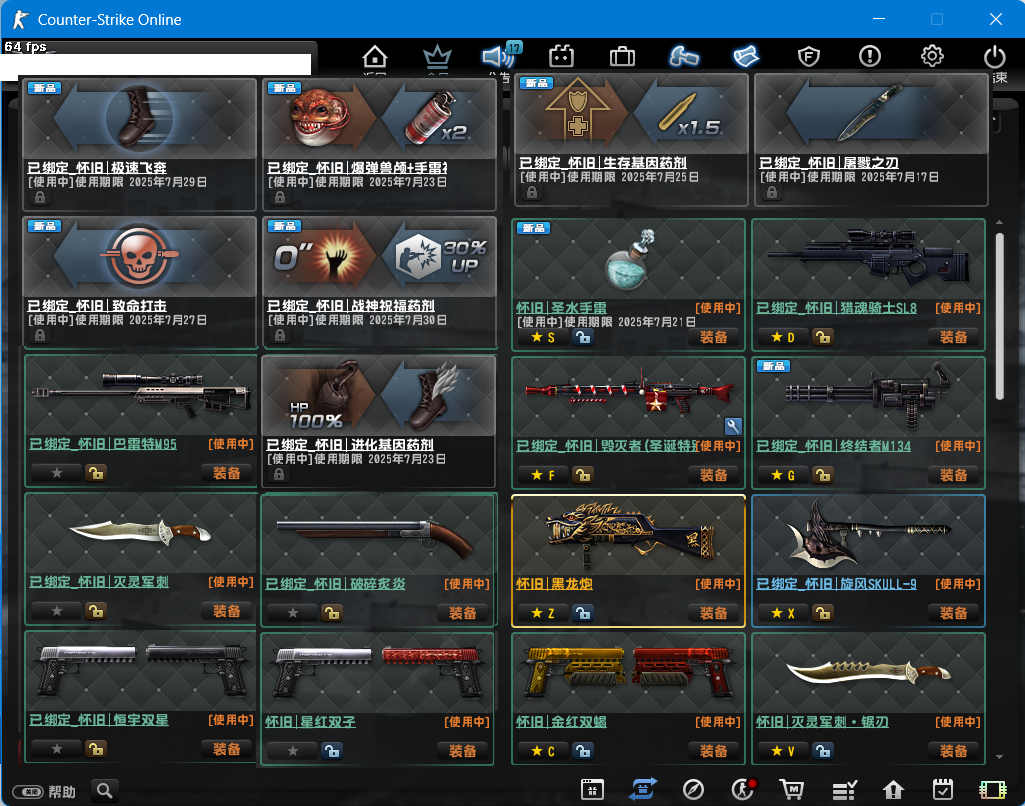Toggle the favorite star F on 毁灭者

click(x=543, y=475)
